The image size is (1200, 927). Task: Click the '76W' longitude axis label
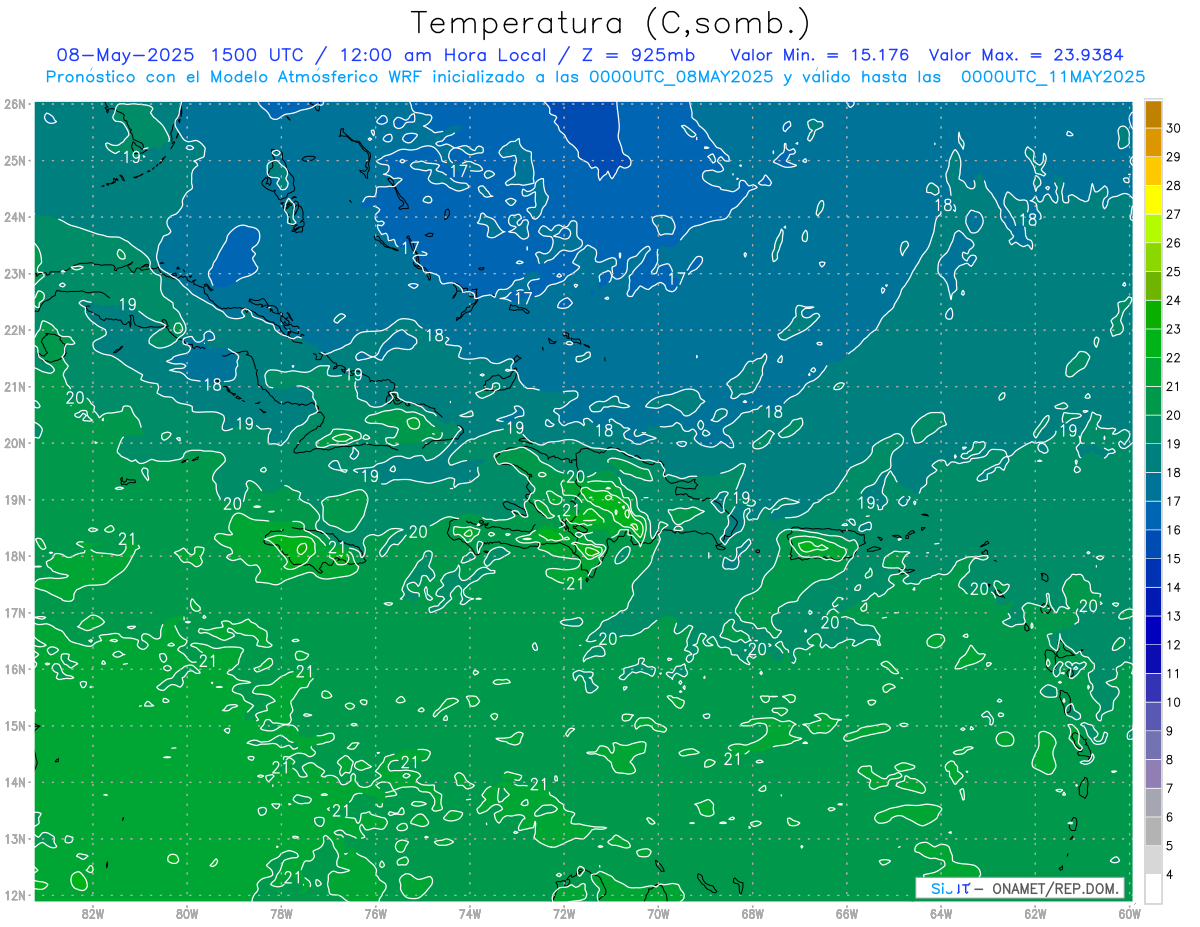(x=375, y=913)
